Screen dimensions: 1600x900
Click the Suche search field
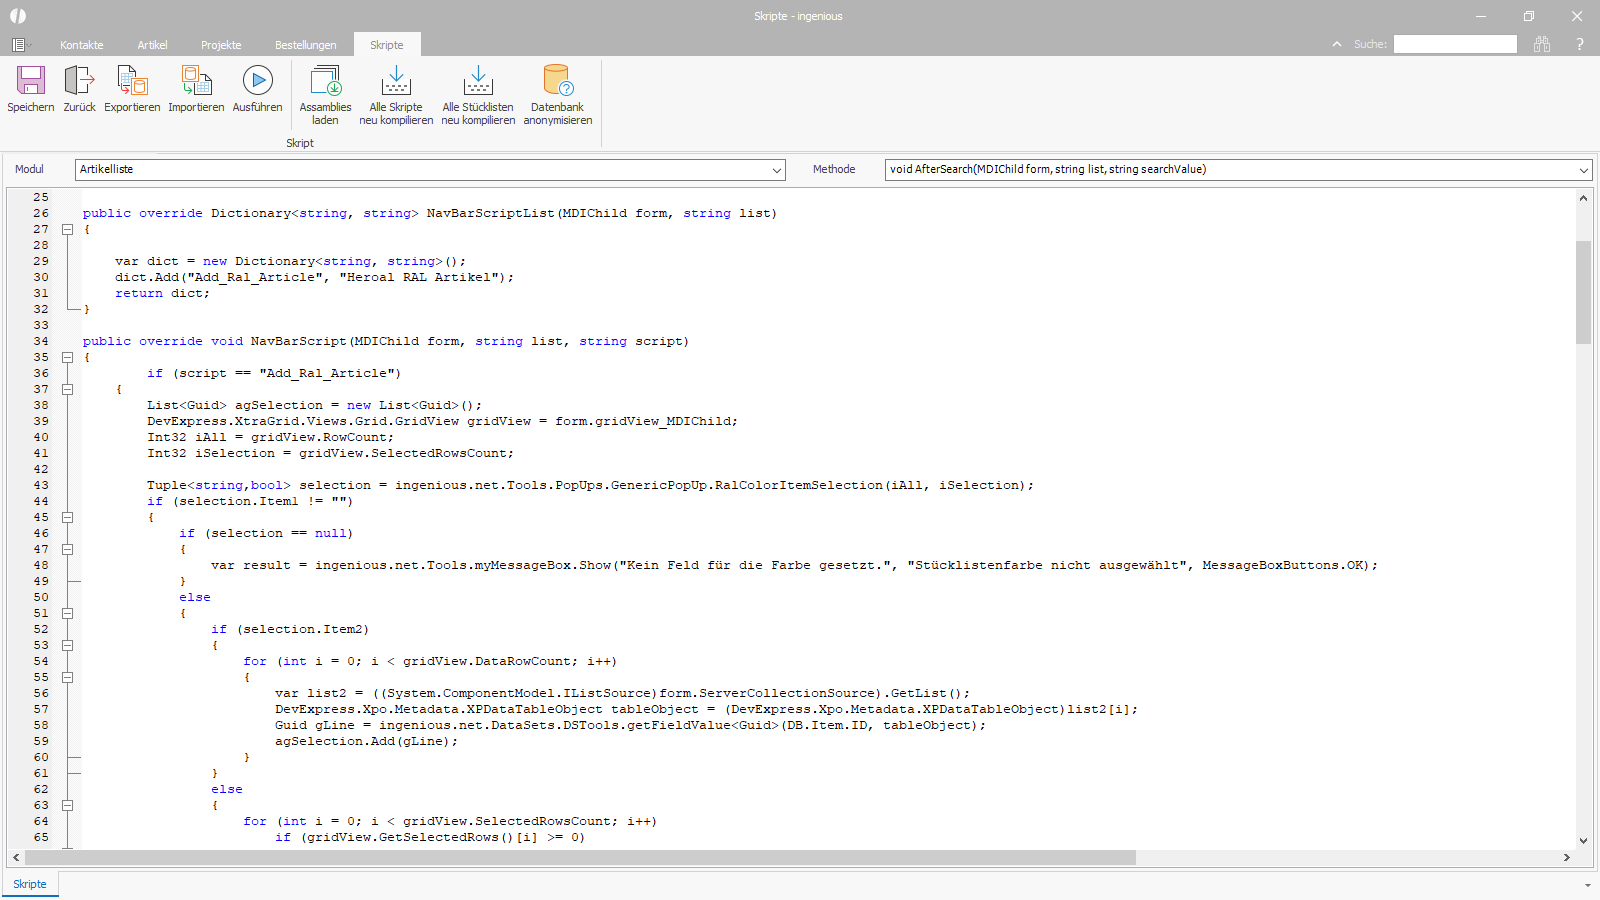click(1454, 44)
